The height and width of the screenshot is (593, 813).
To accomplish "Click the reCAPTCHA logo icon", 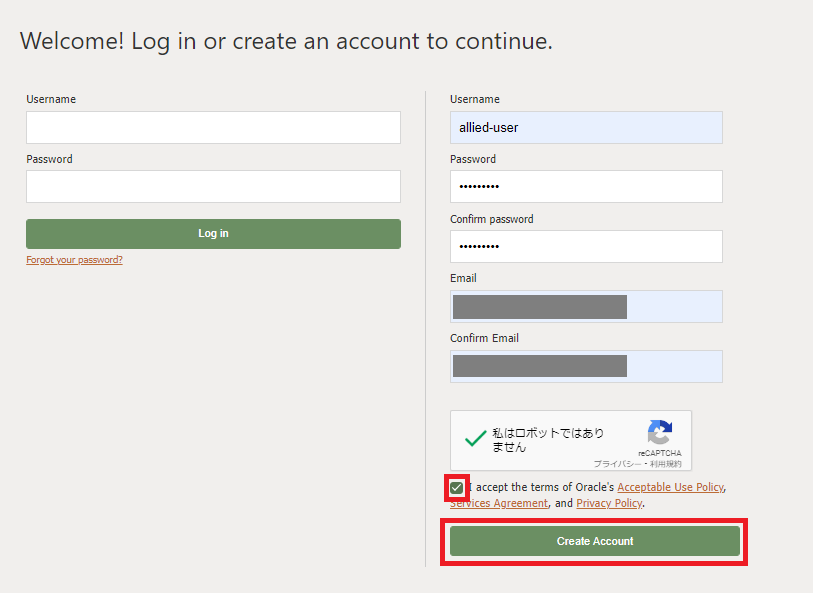I will (659, 433).
